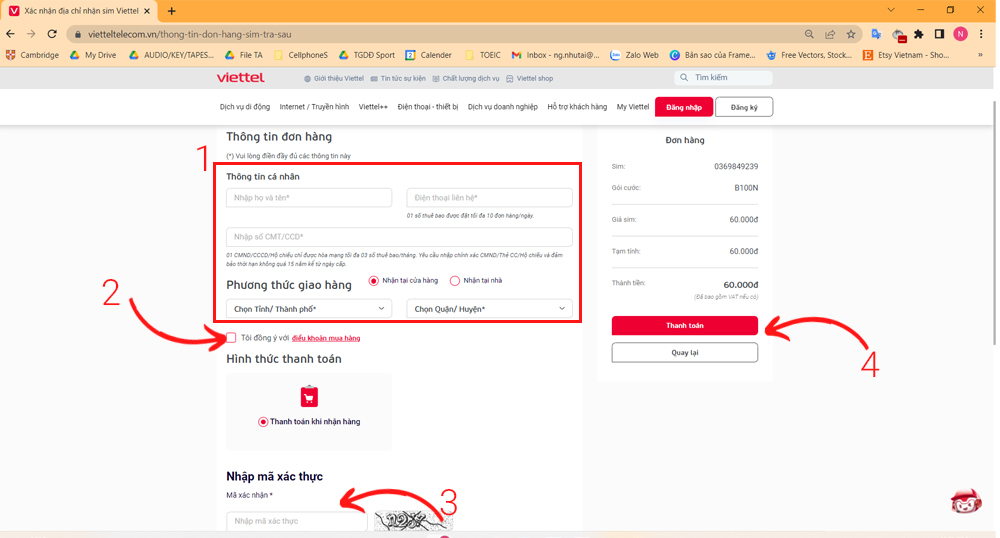Open the điều khoản mua hàng link
This screenshot has width=1000, height=538.
coord(326,338)
